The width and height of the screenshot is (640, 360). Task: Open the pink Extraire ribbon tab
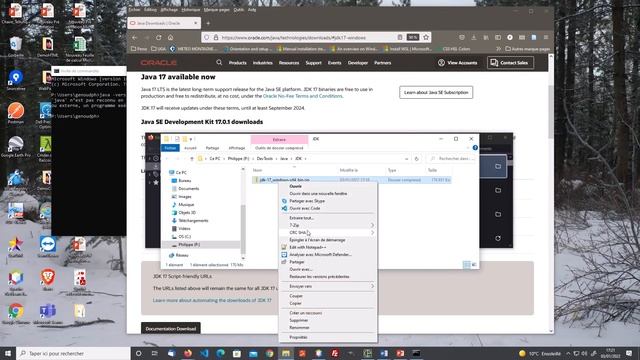point(279,140)
